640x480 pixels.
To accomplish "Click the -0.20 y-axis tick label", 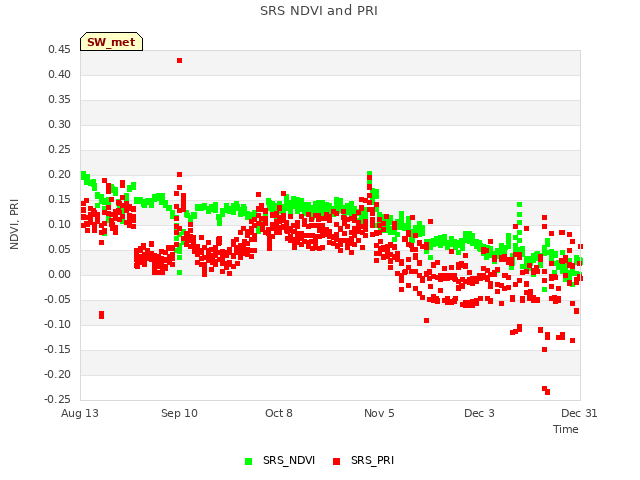I will click(x=58, y=374).
